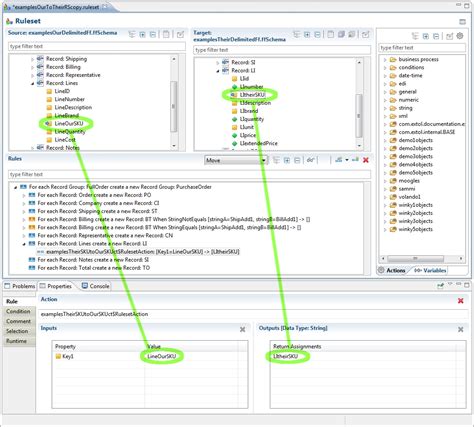Delete the selected rule with red X

366,160
